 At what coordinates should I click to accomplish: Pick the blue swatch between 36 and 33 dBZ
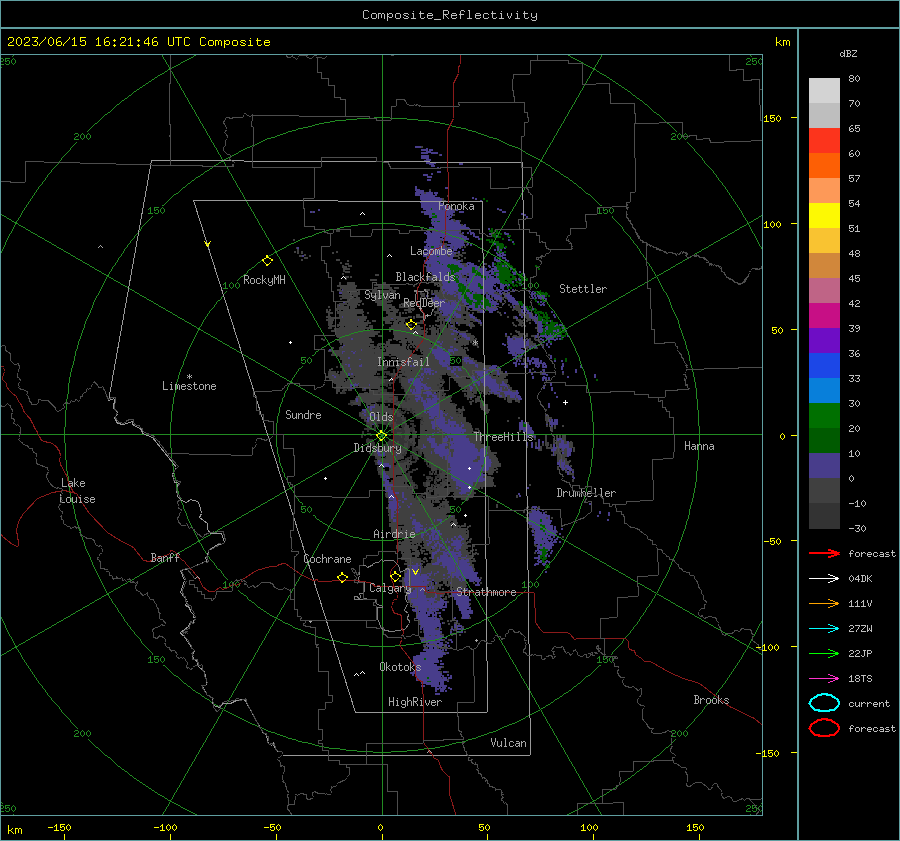[824, 366]
